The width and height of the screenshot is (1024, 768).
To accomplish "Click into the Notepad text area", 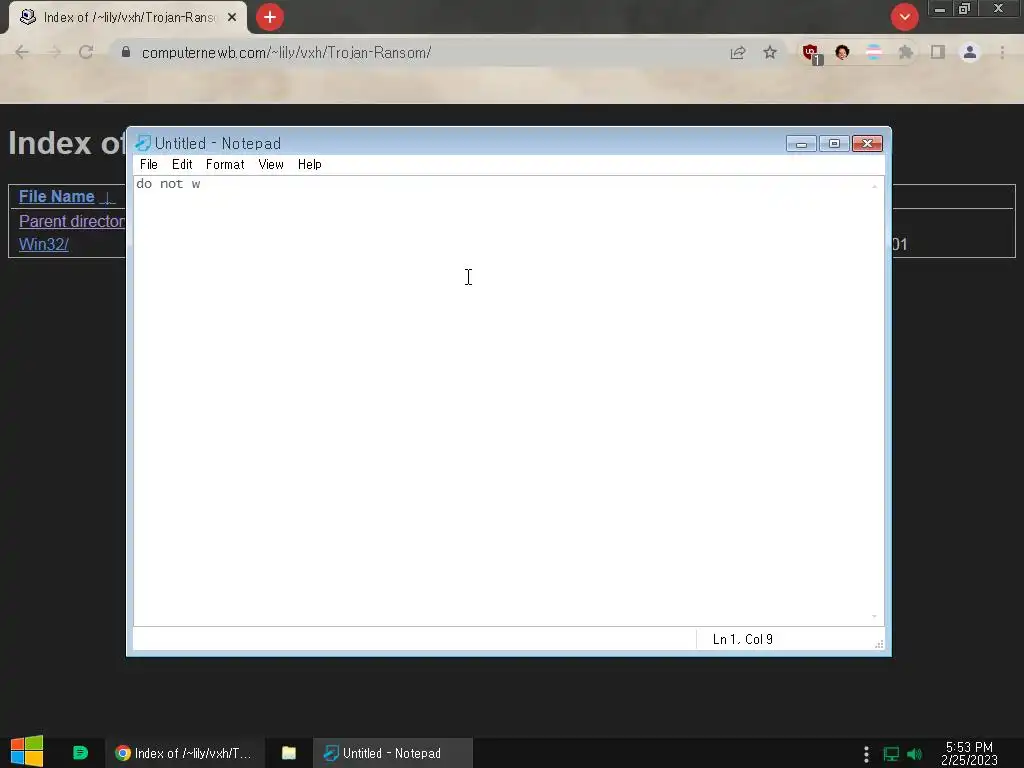I will click(502, 400).
